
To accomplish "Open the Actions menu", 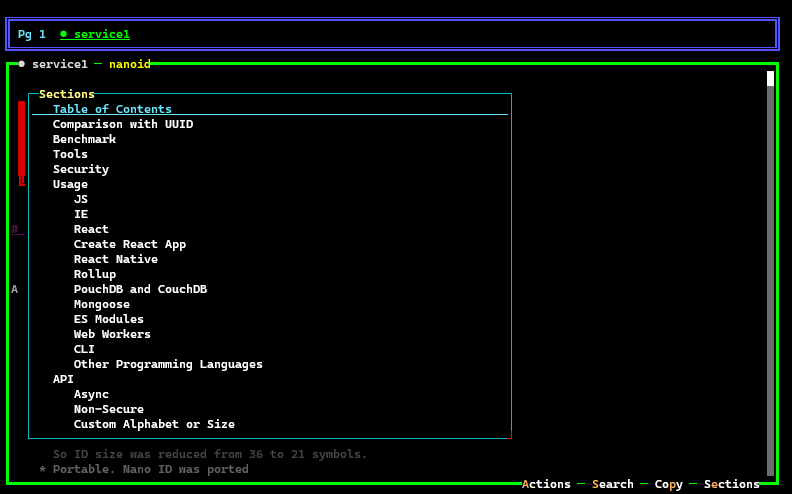I will click(547, 484).
